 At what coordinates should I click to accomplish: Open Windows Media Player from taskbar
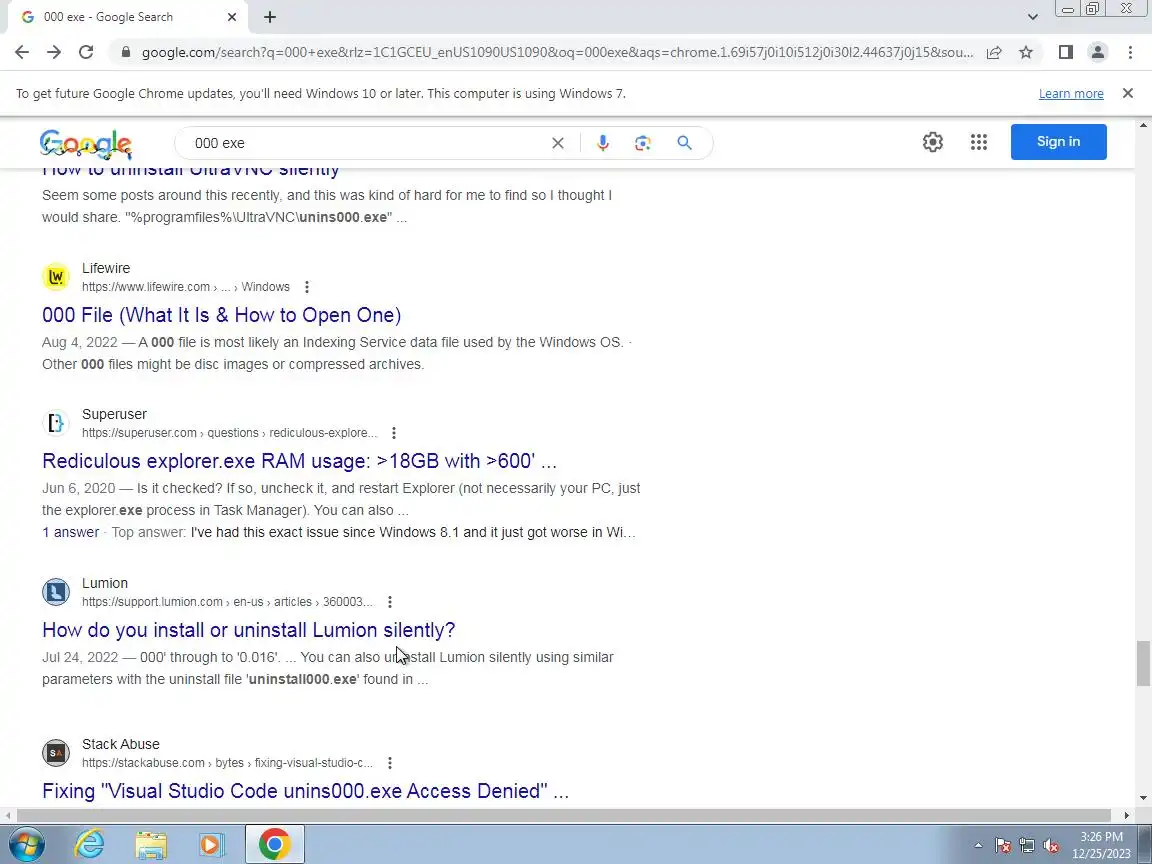[x=212, y=845]
